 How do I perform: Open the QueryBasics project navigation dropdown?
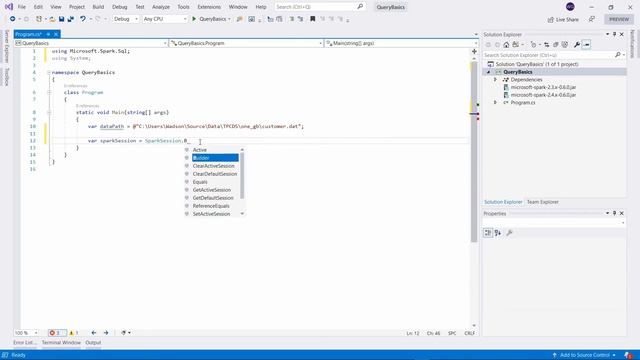coord(91,43)
